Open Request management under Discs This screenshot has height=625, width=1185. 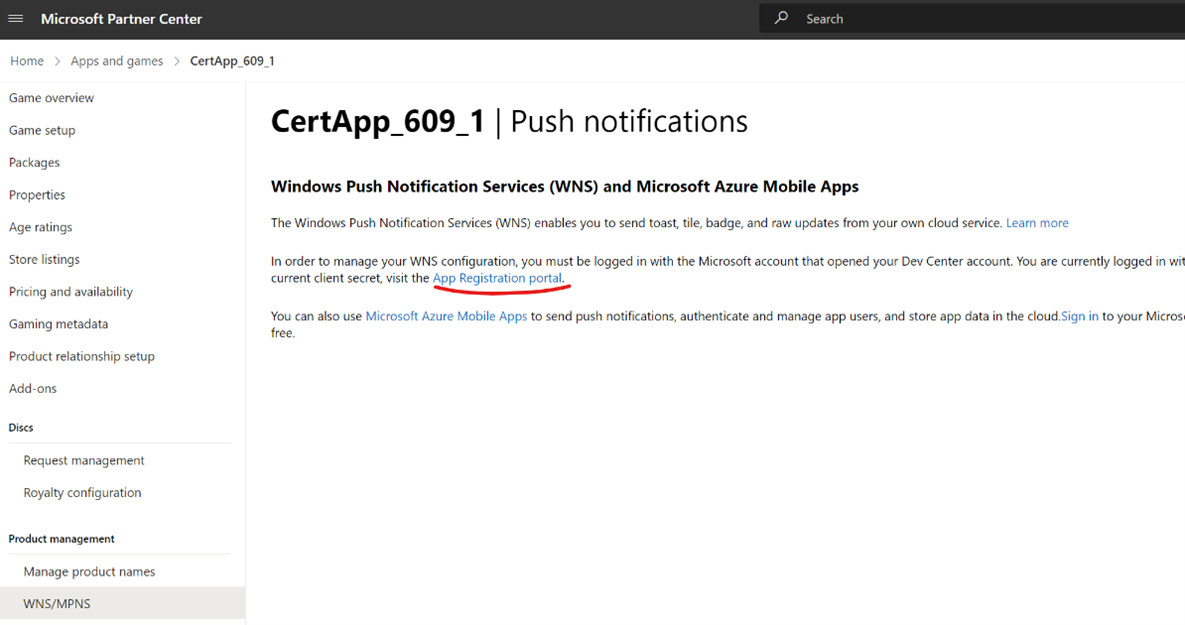[84, 460]
